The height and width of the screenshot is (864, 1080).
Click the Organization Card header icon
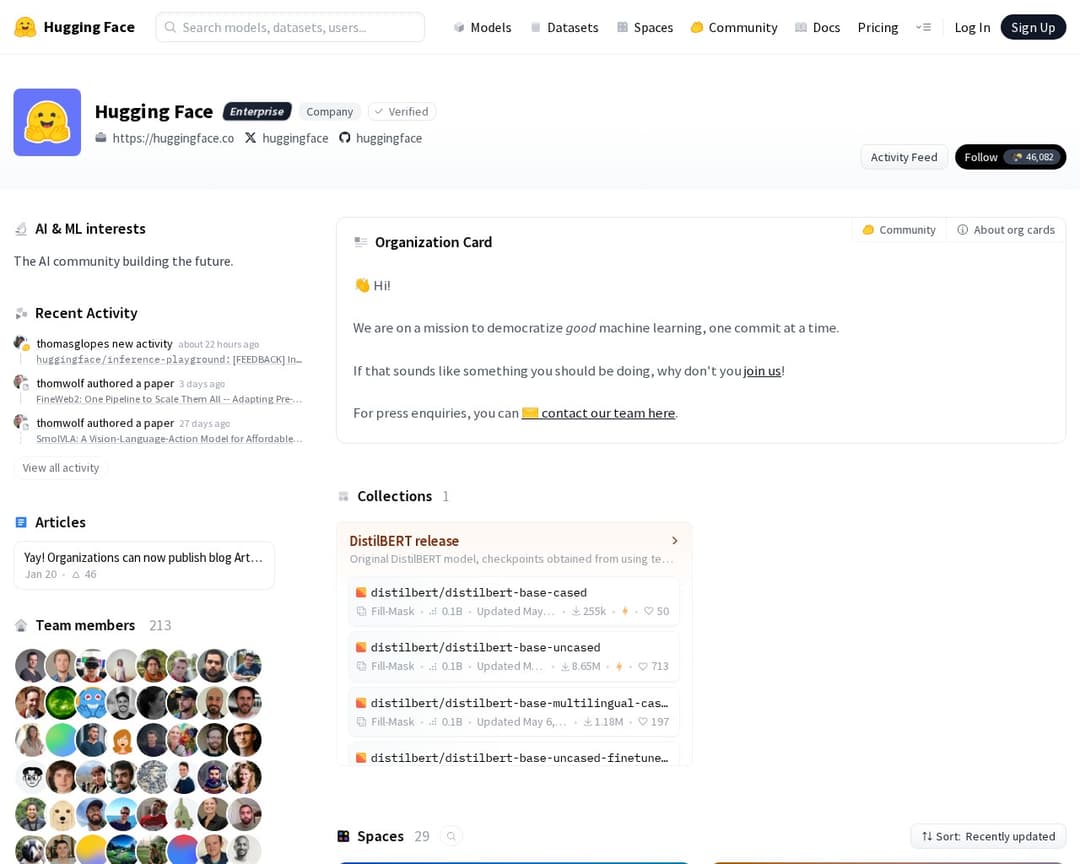tap(360, 242)
